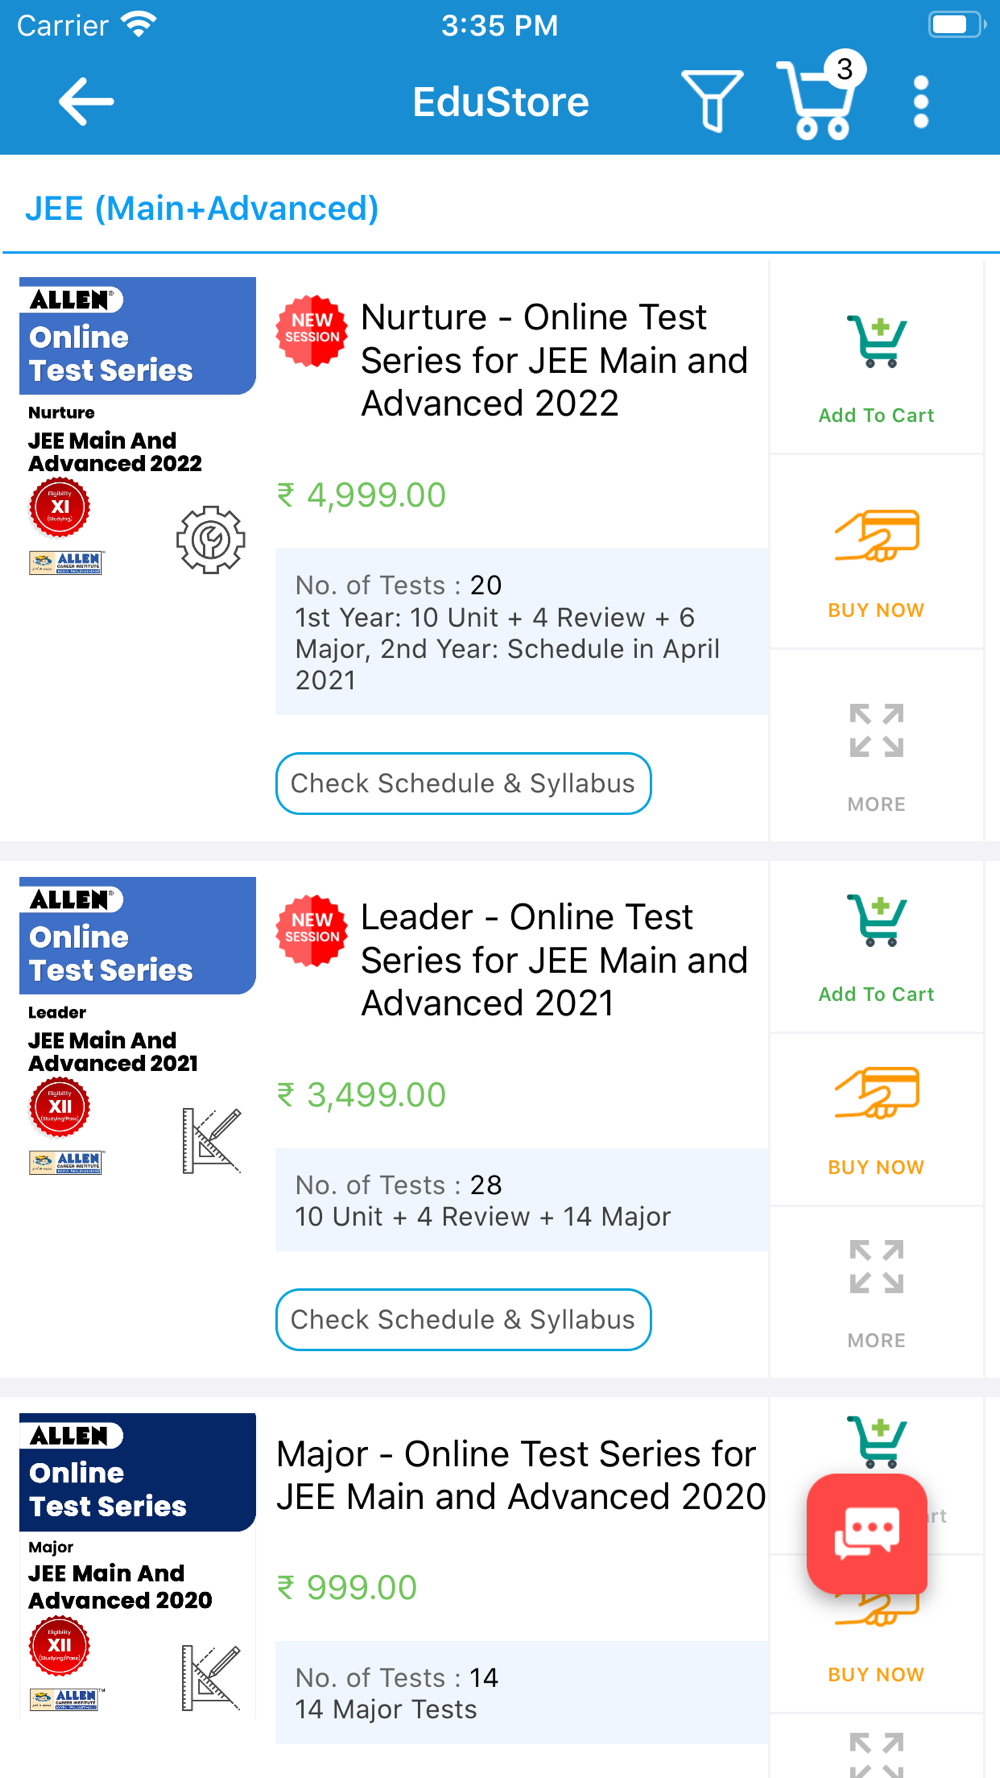Open the Major Online Test Series 2020 title
Screen dimensions: 1000x1778
(x=520, y=1474)
